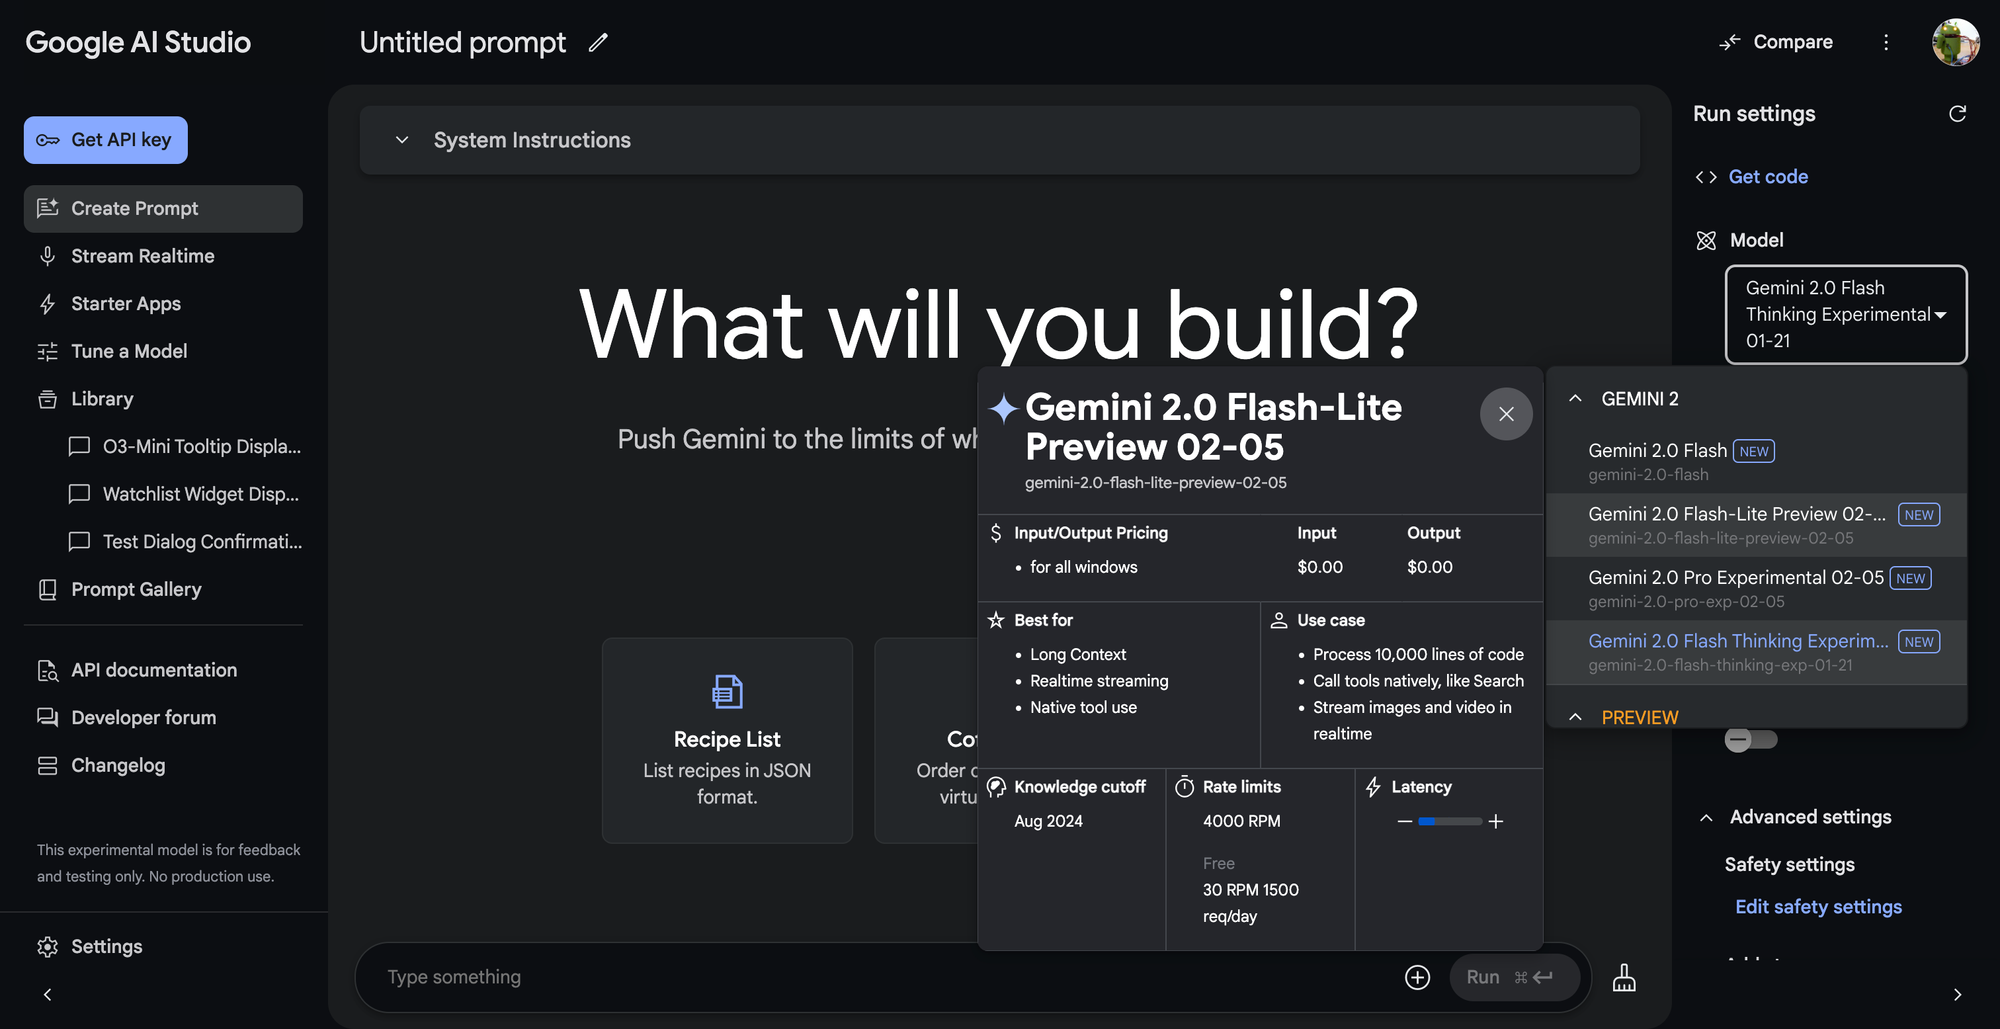Edit the prompt title with pencil icon
The width and height of the screenshot is (2000, 1029).
click(x=598, y=42)
